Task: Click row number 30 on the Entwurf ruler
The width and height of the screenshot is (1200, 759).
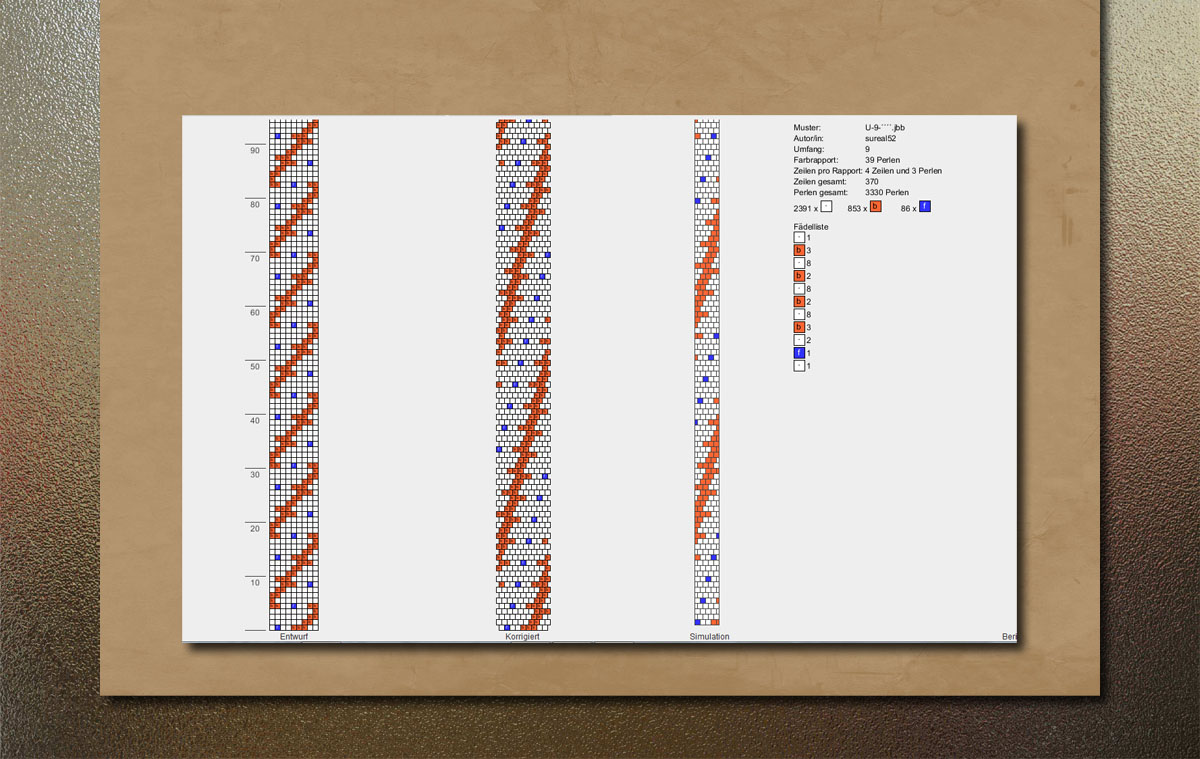Action: click(255, 475)
